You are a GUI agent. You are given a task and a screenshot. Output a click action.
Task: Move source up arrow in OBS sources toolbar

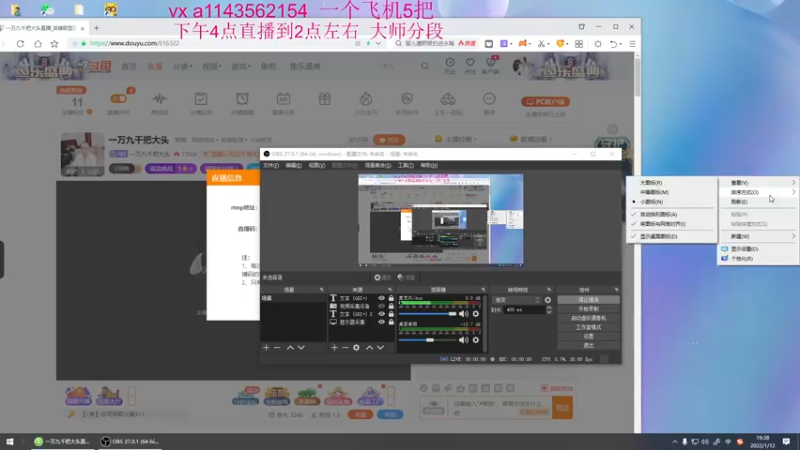(x=369, y=347)
